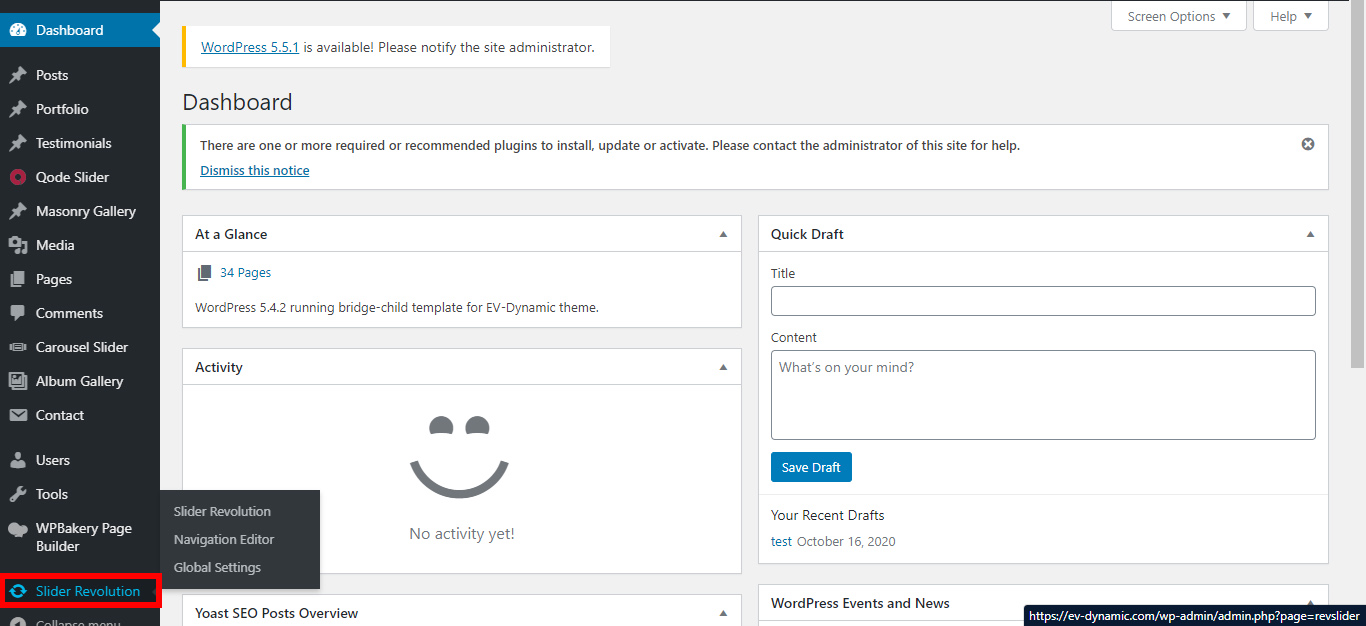Click the Contact envelope icon

pyautogui.click(x=18, y=415)
